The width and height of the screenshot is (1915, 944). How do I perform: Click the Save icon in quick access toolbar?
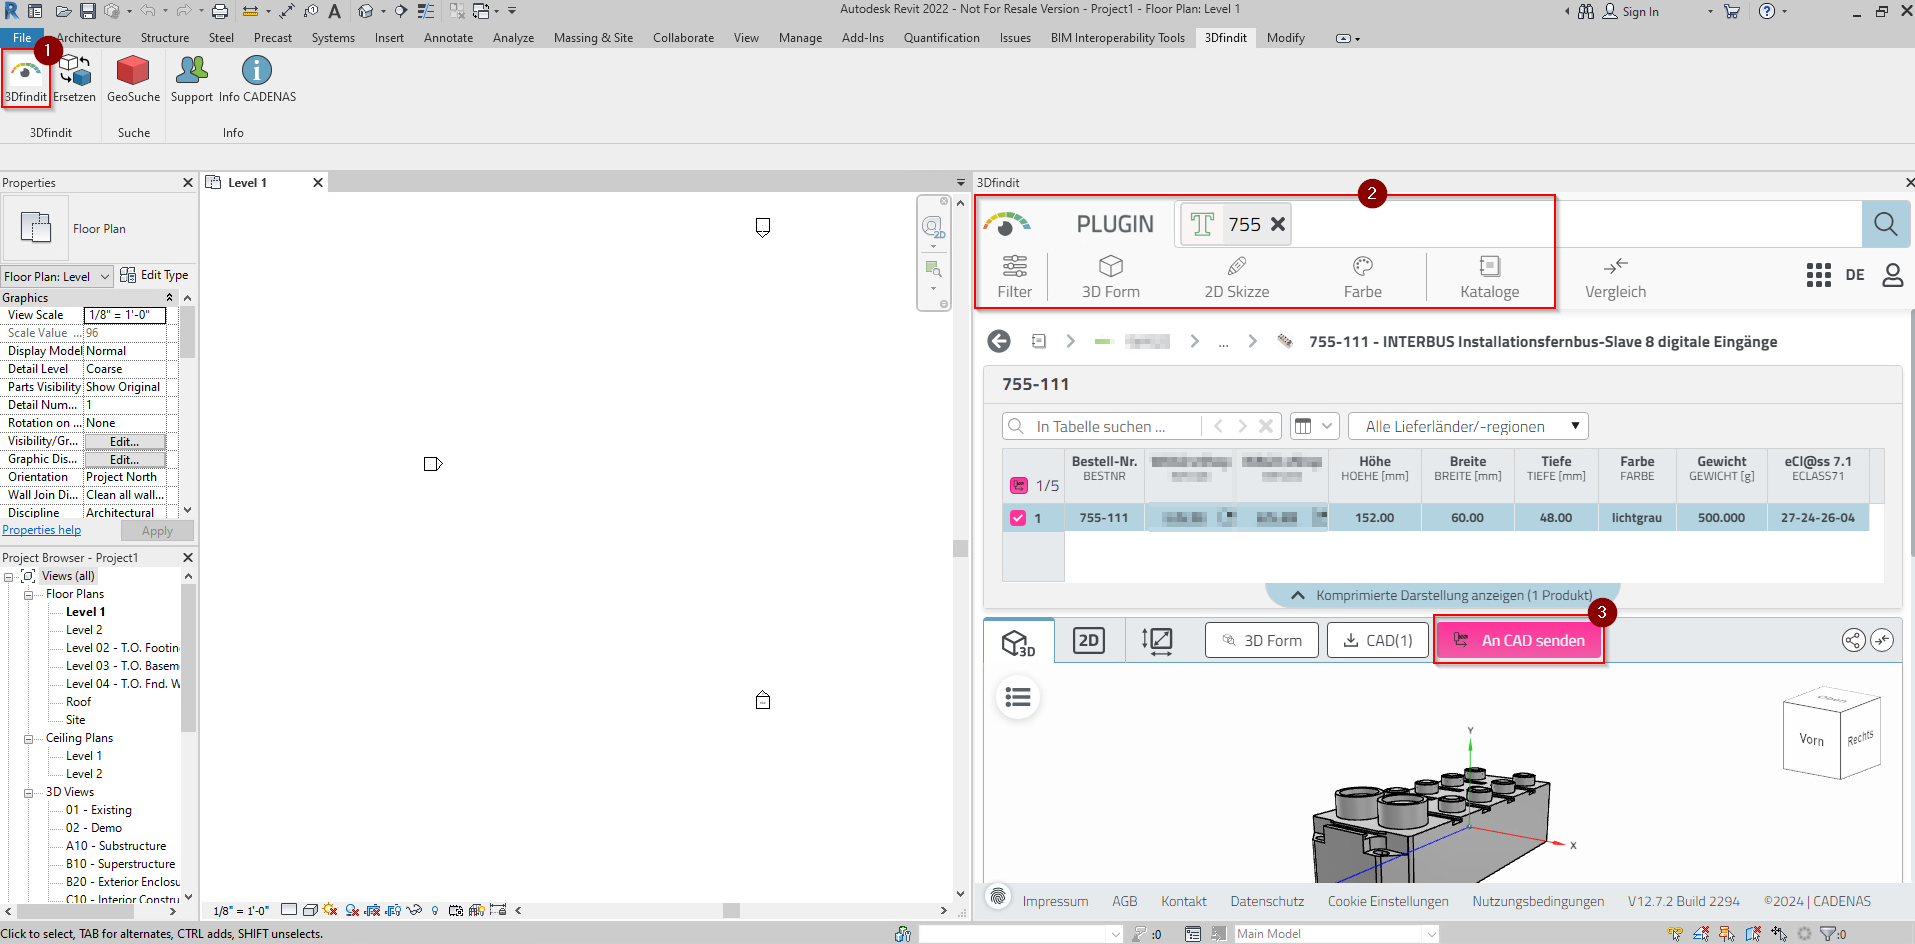pos(88,11)
